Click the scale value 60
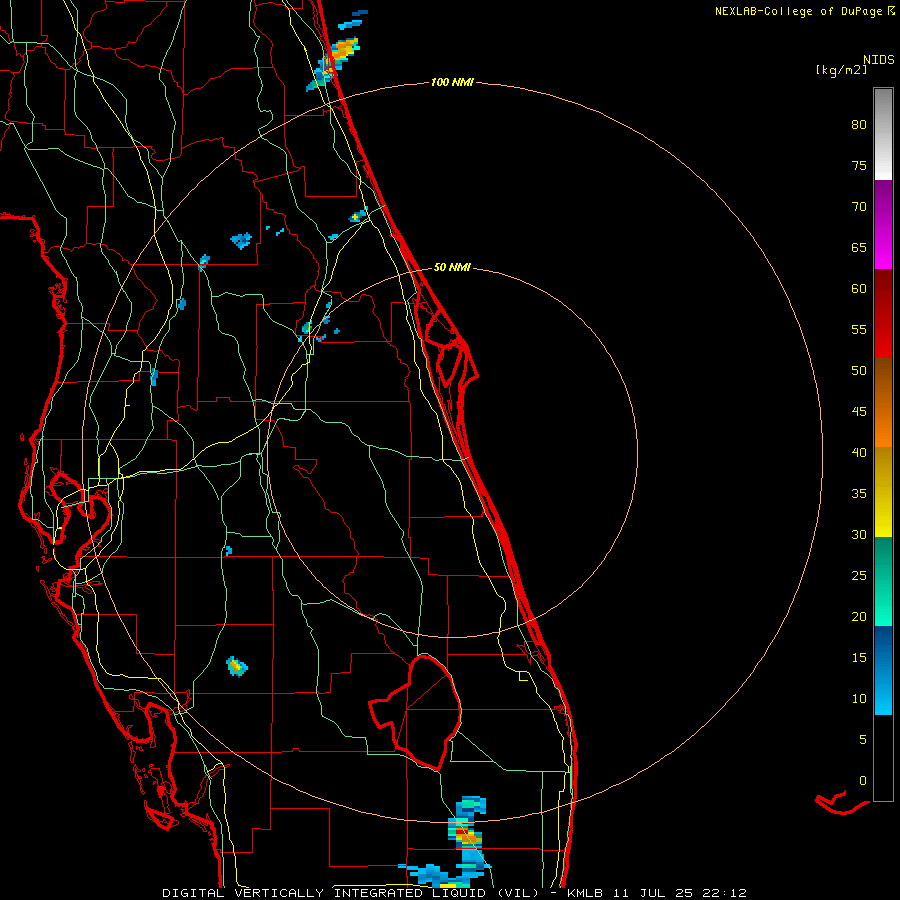This screenshot has height=900, width=900. pyautogui.click(x=859, y=289)
